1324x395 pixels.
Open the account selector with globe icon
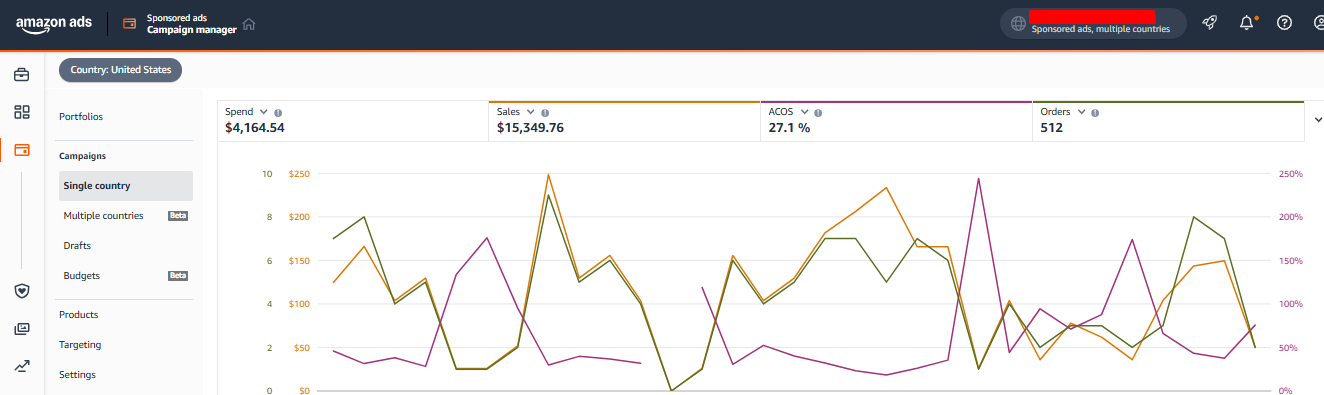[1093, 23]
